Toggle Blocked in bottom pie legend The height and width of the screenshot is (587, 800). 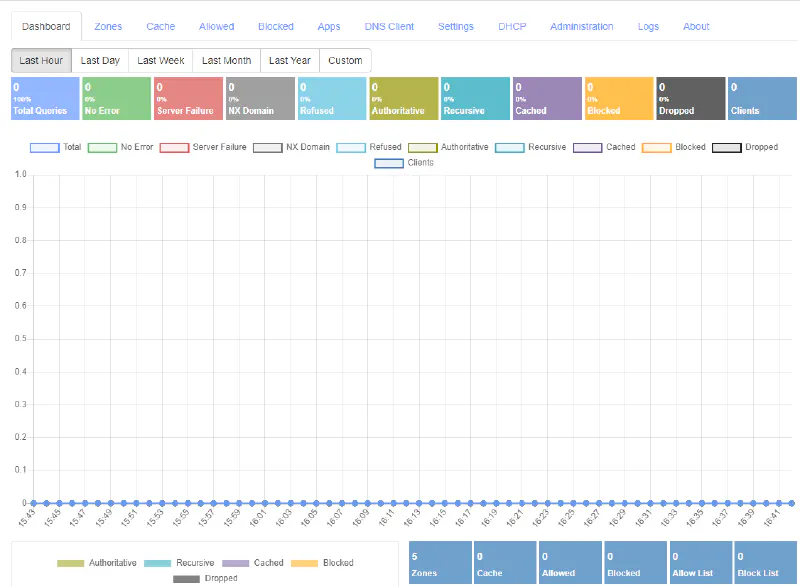click(322, 563)
